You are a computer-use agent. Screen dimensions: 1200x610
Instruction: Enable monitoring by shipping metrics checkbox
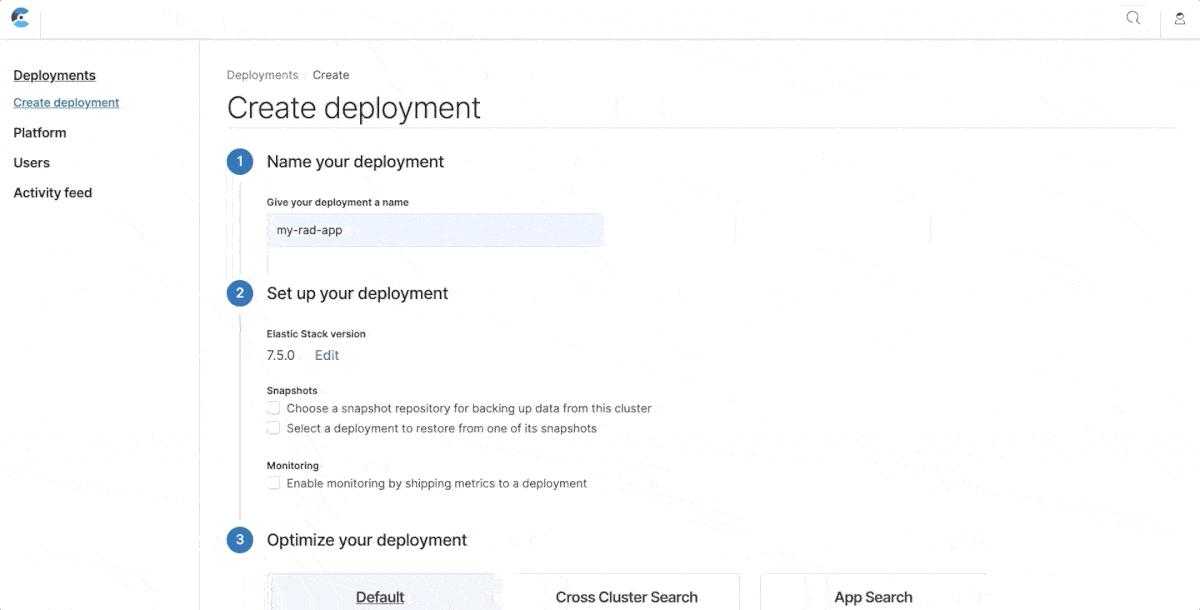point(273,483)
